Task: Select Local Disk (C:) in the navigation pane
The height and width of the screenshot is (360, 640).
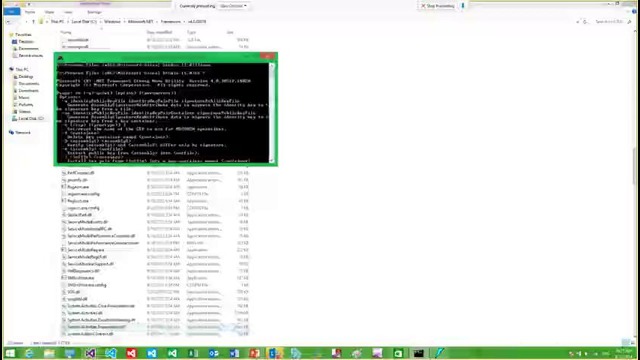Action: (30, 118)
